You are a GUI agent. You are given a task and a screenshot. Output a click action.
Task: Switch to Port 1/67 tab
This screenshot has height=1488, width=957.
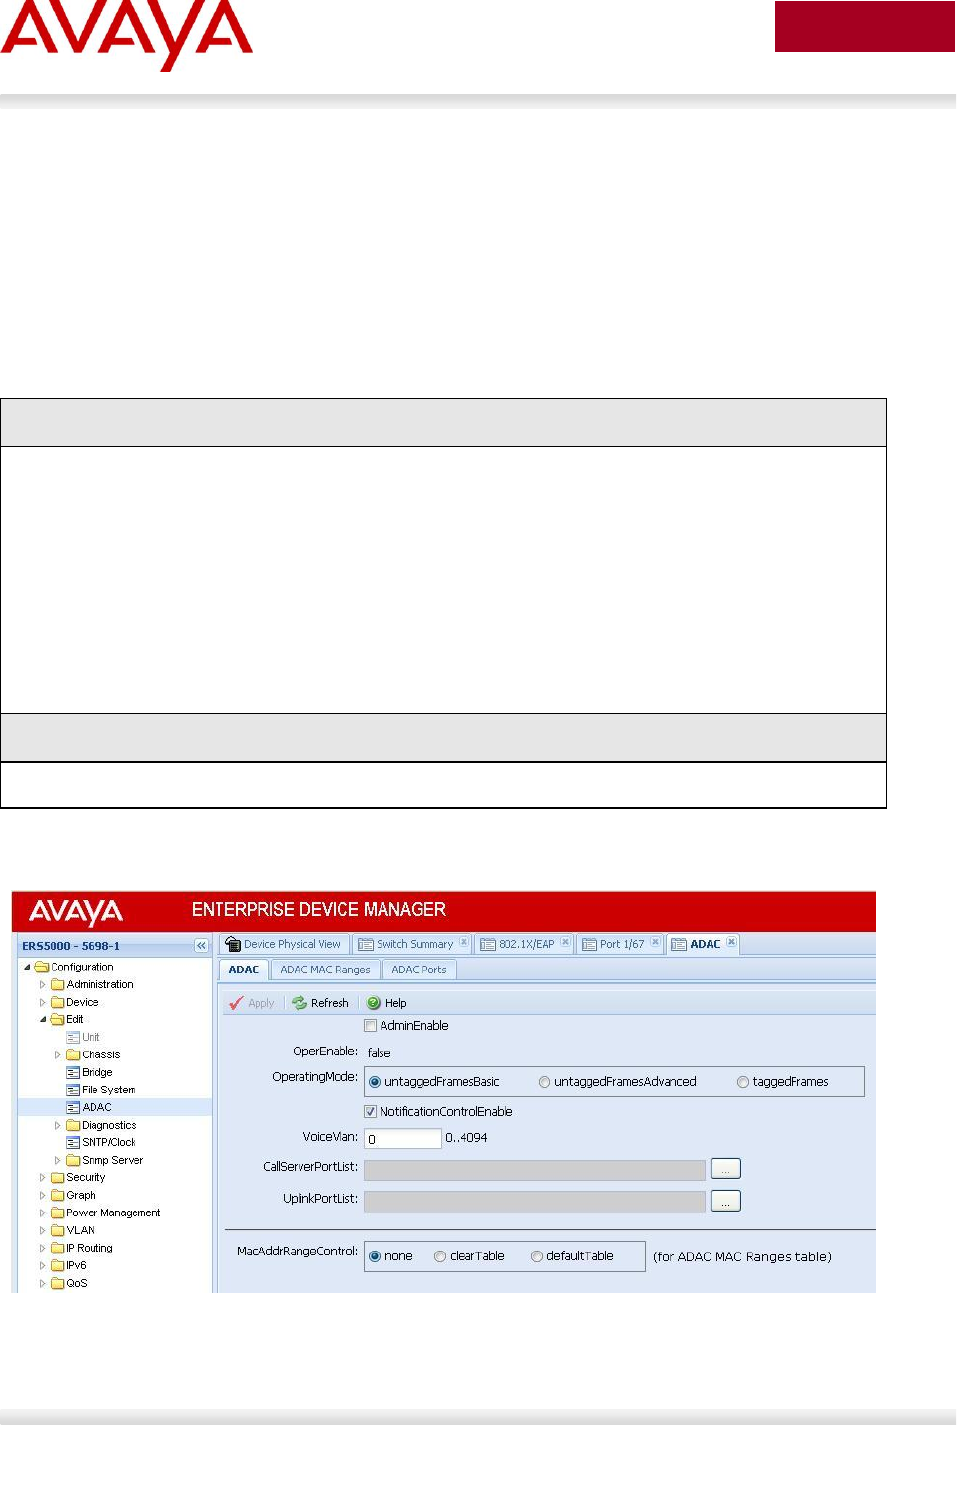(x=622, y=944)
